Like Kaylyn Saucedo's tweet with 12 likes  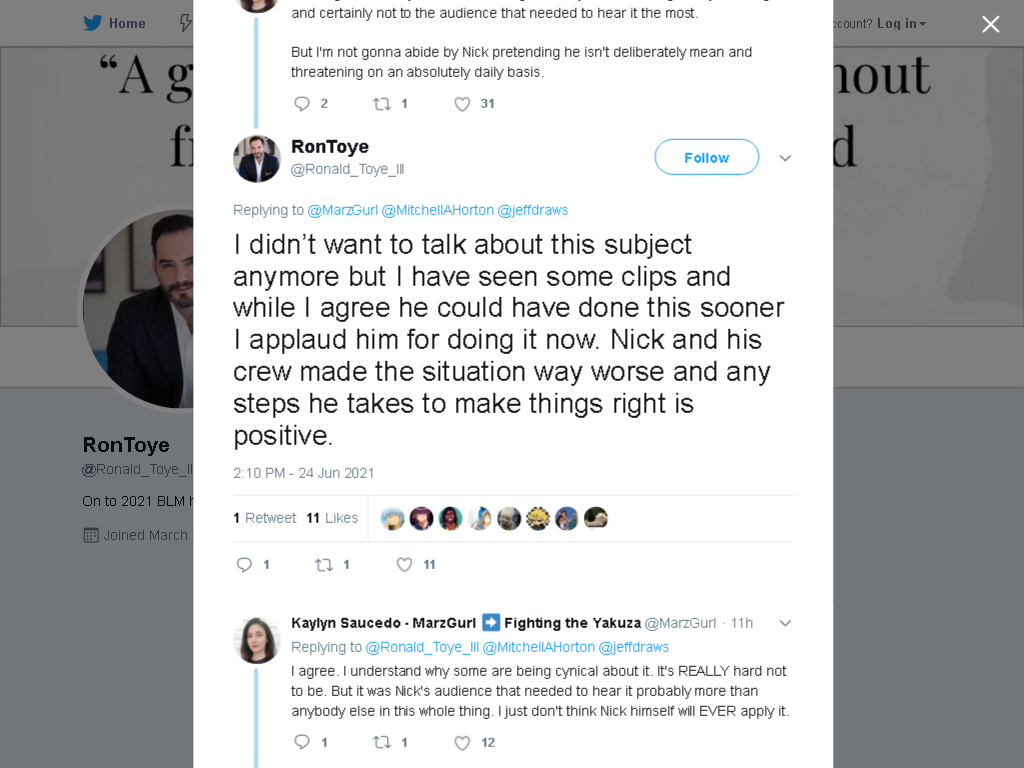462,743
